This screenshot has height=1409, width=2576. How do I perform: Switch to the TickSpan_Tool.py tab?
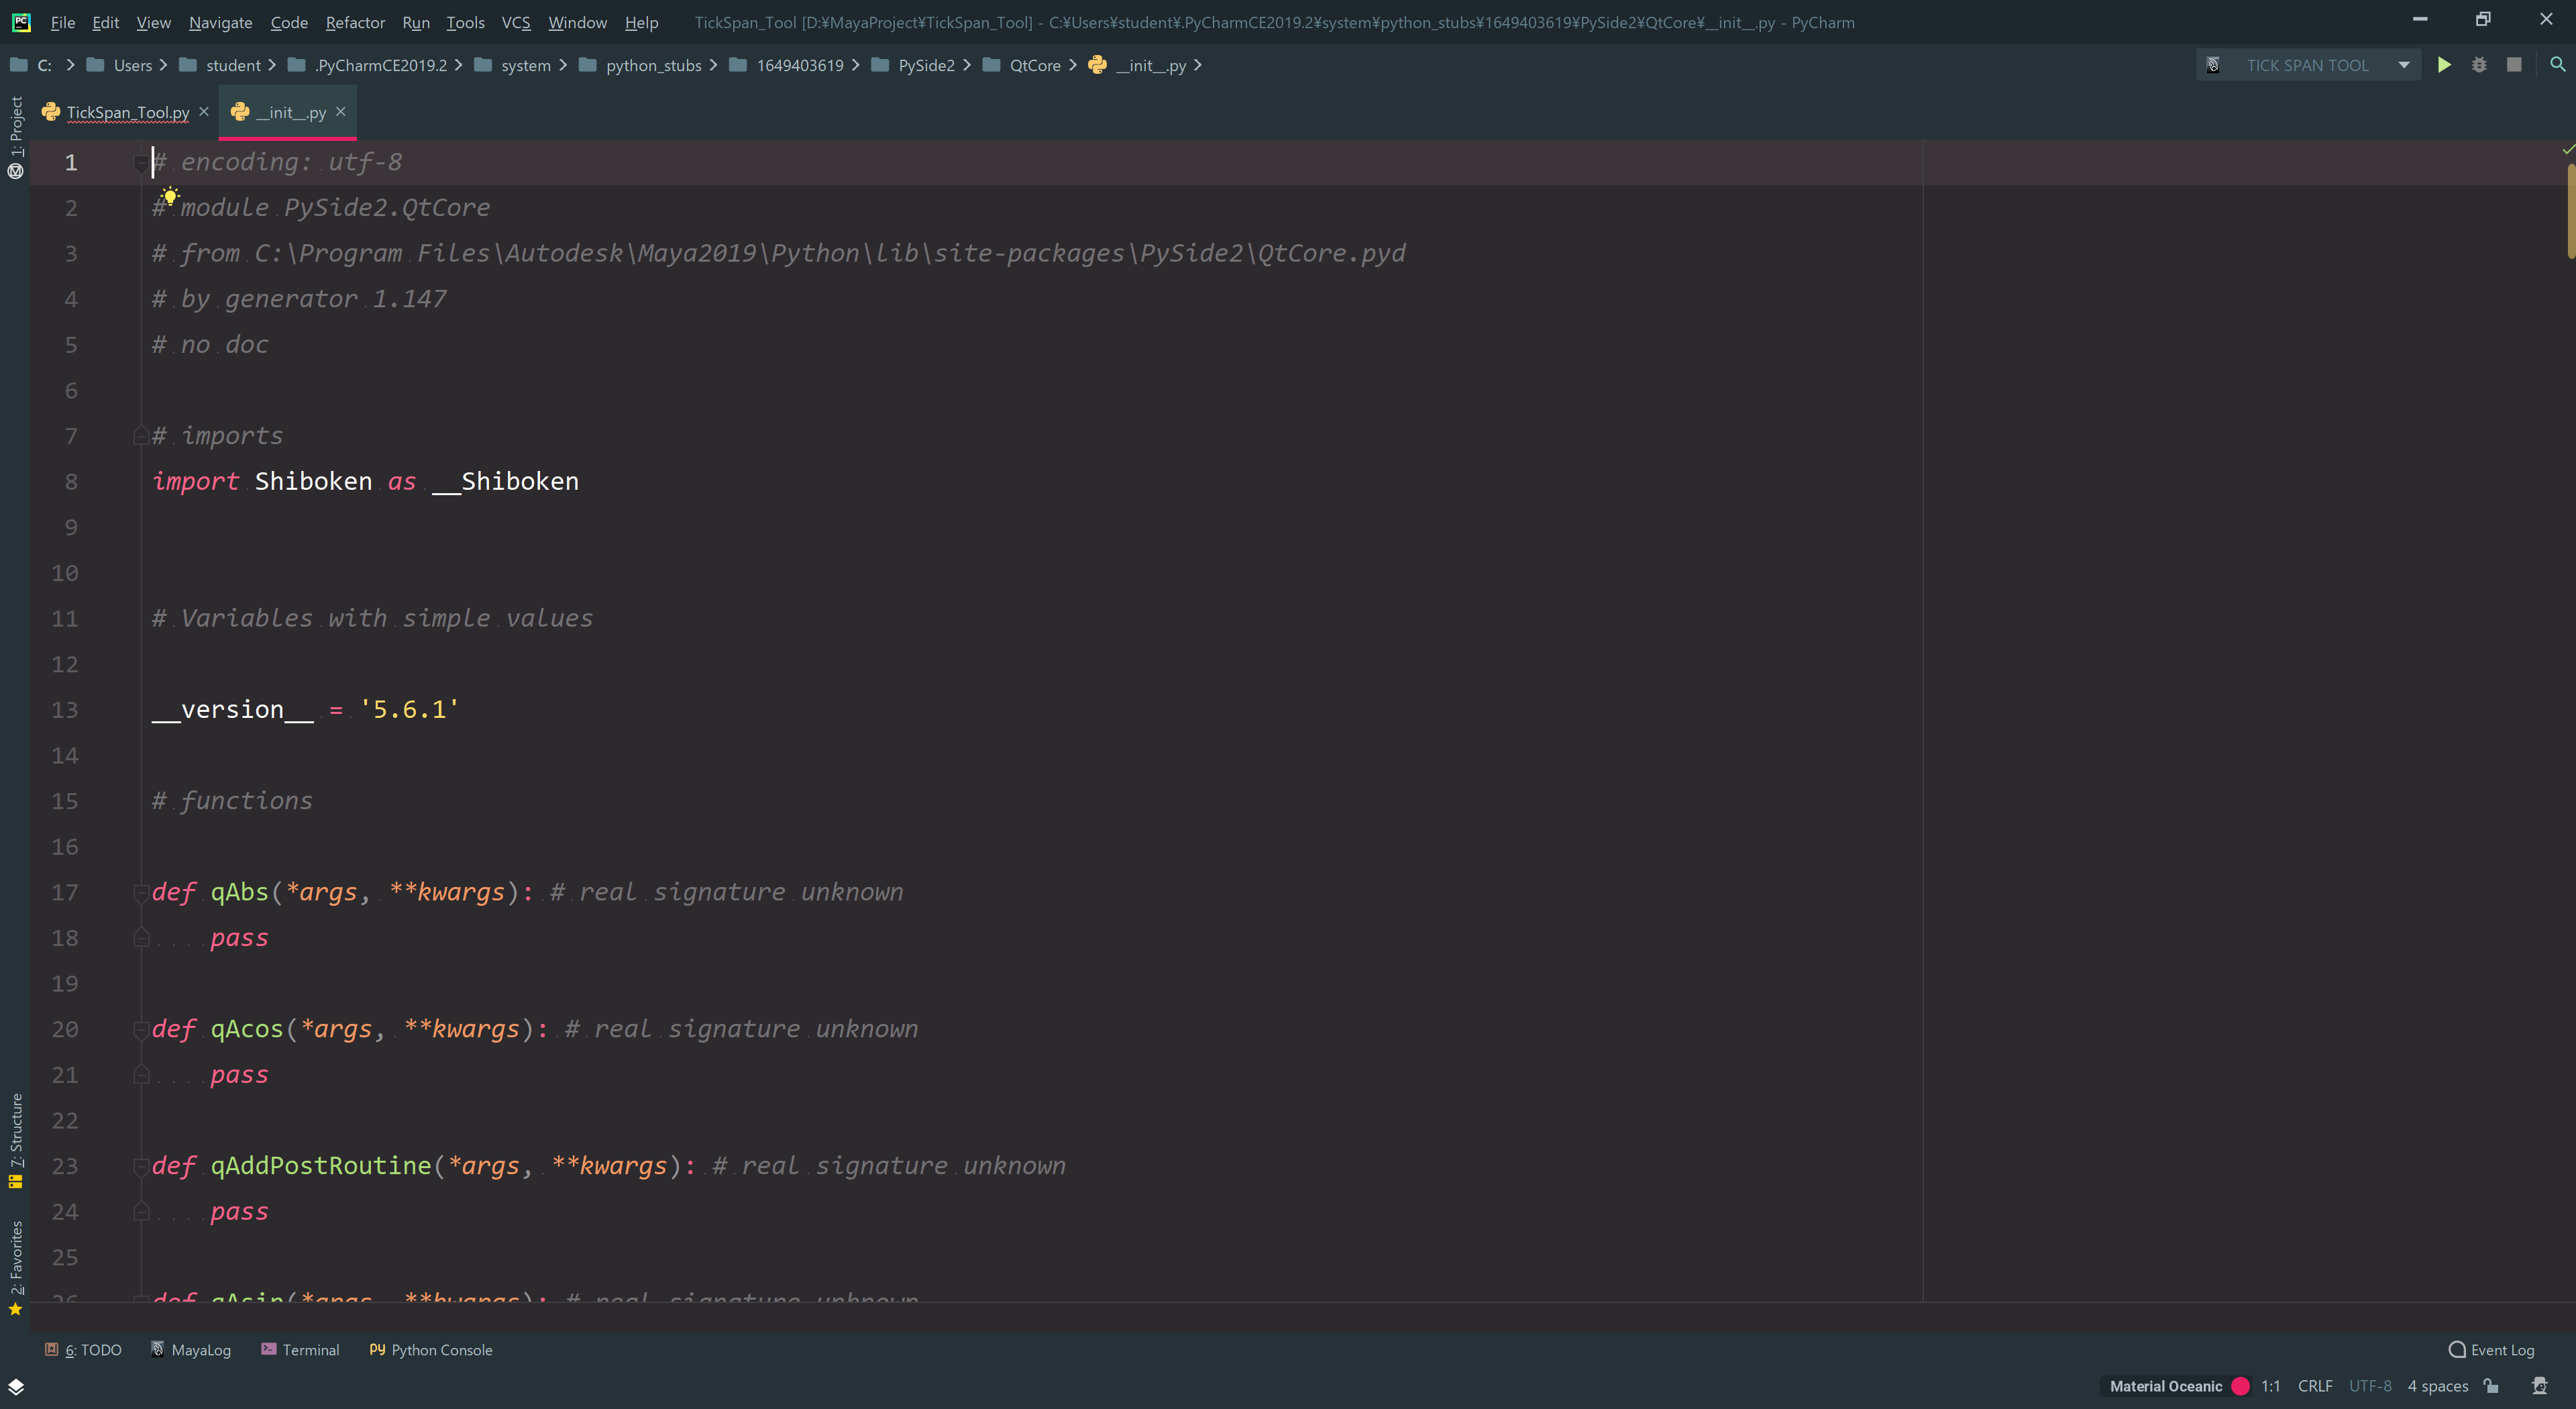coord(127,112)
